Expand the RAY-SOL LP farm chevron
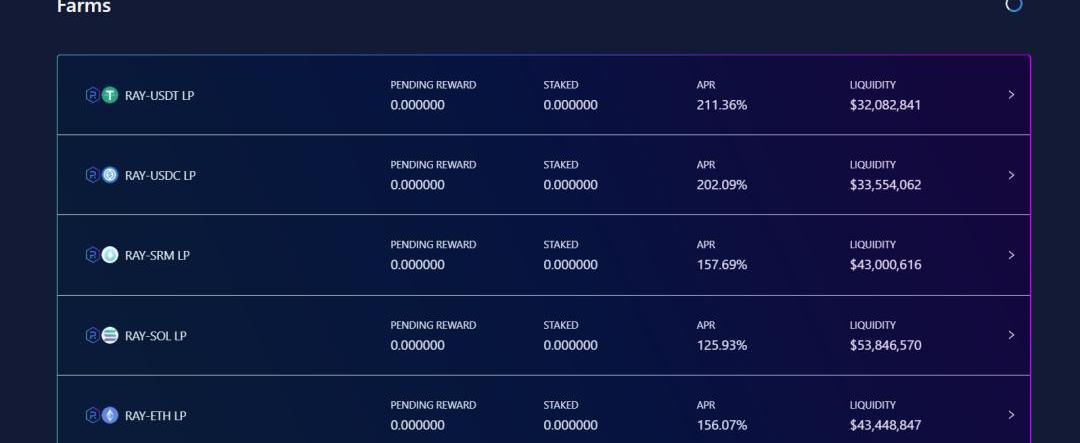Viewport: 1080px width, 443px height. pos(1011,335)
